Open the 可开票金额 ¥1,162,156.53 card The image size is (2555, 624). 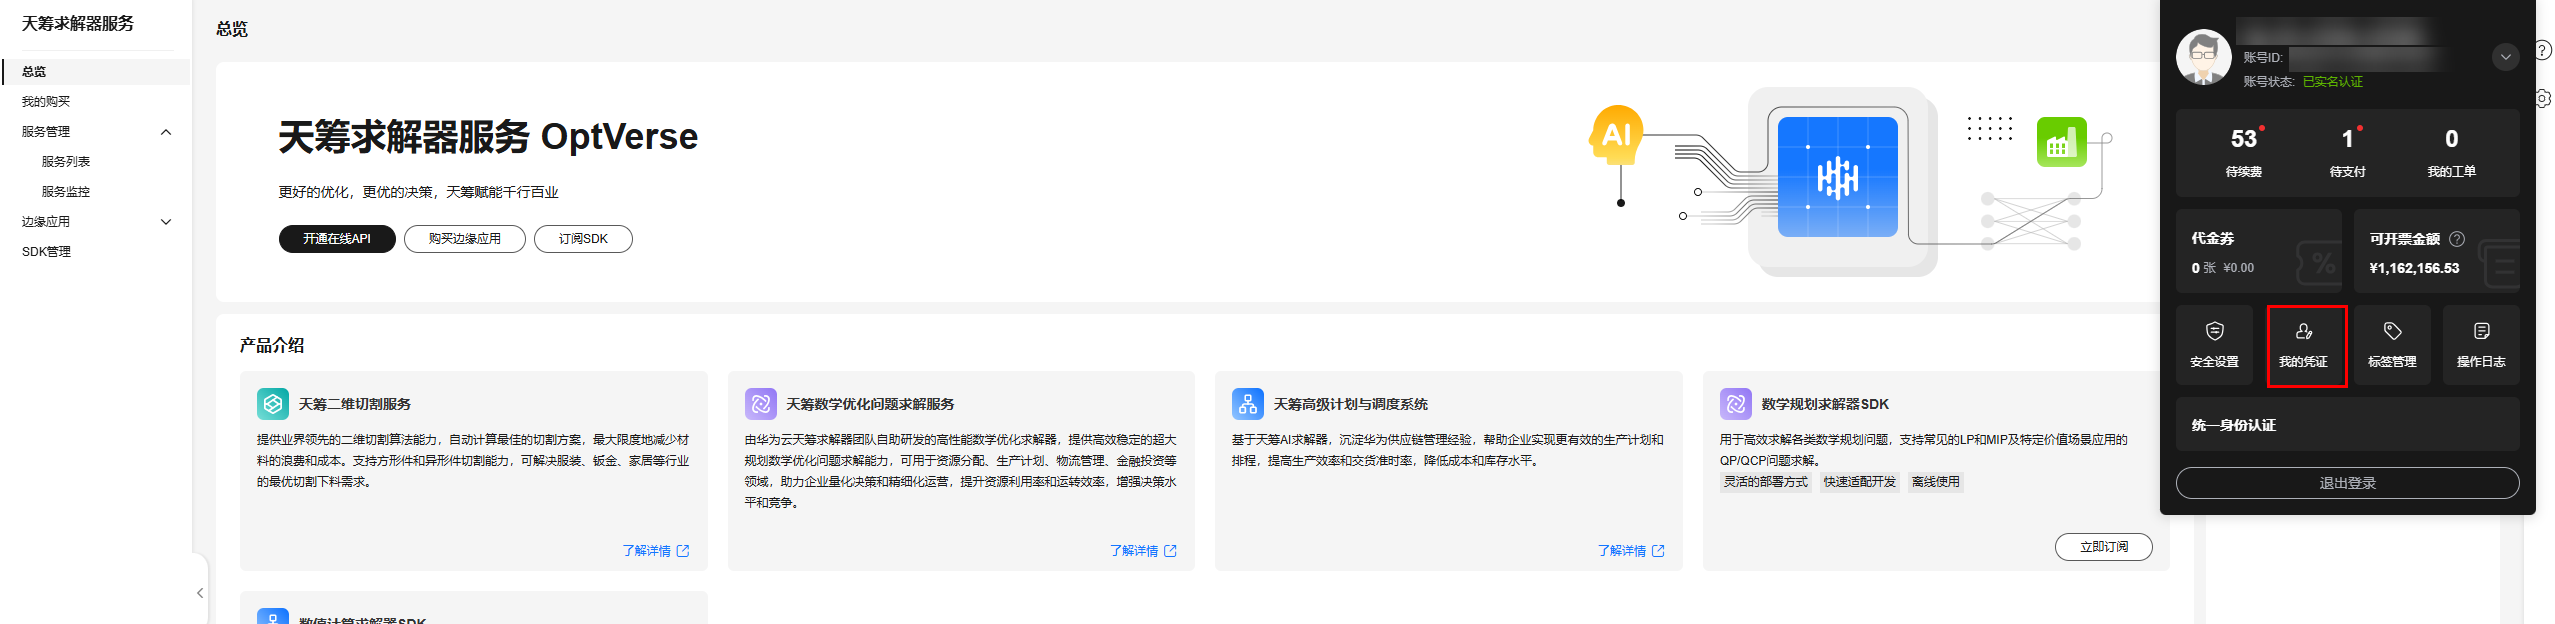tap(2436, 252)
